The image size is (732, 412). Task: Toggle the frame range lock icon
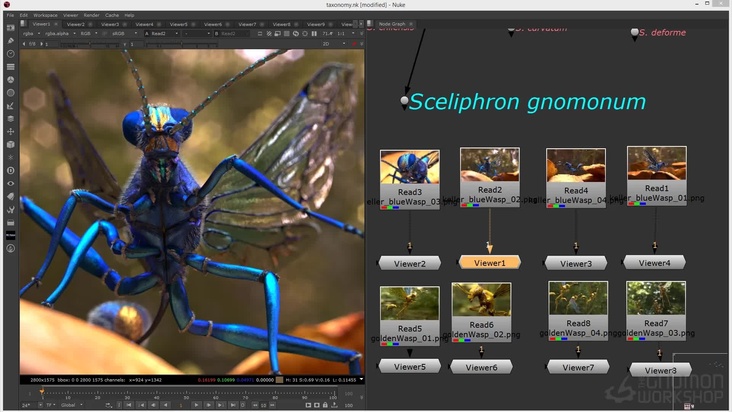coord(325,405)
